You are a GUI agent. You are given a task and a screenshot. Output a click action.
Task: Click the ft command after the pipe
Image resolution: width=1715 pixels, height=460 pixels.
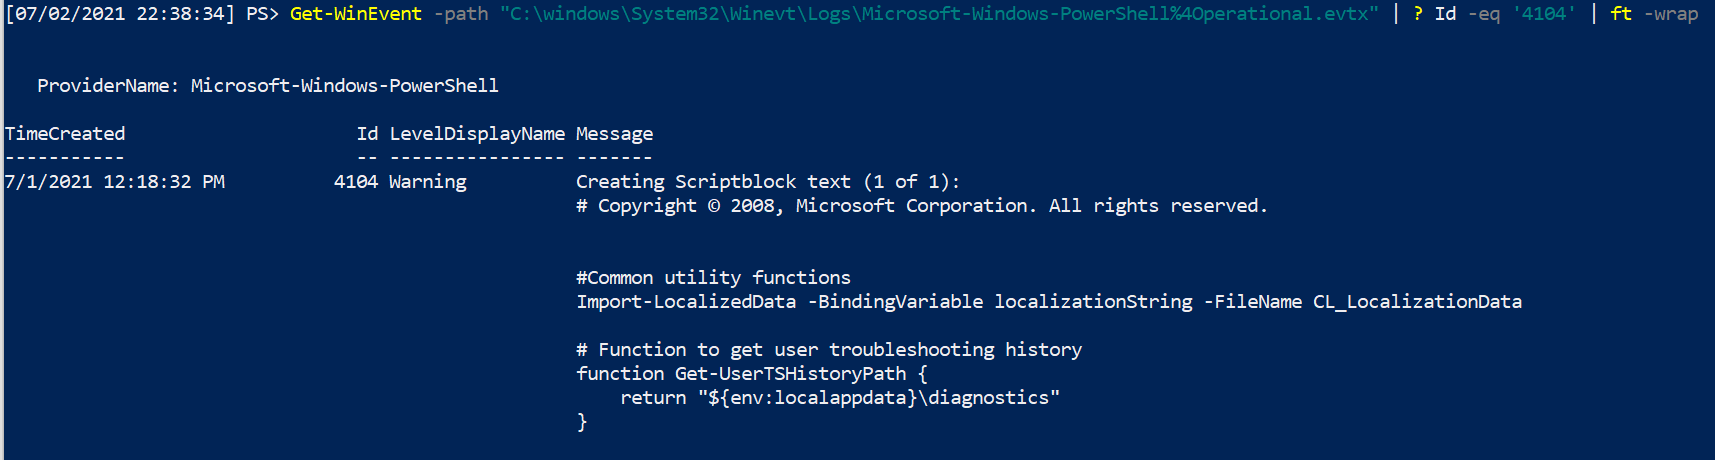(x=1620, y=14)
